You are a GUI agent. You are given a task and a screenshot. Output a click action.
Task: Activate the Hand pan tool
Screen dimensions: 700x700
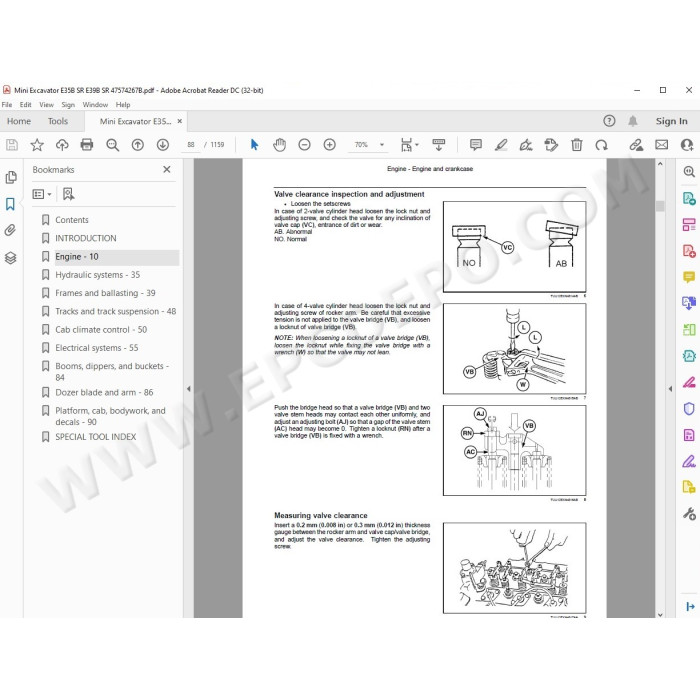tap(279, 145)
